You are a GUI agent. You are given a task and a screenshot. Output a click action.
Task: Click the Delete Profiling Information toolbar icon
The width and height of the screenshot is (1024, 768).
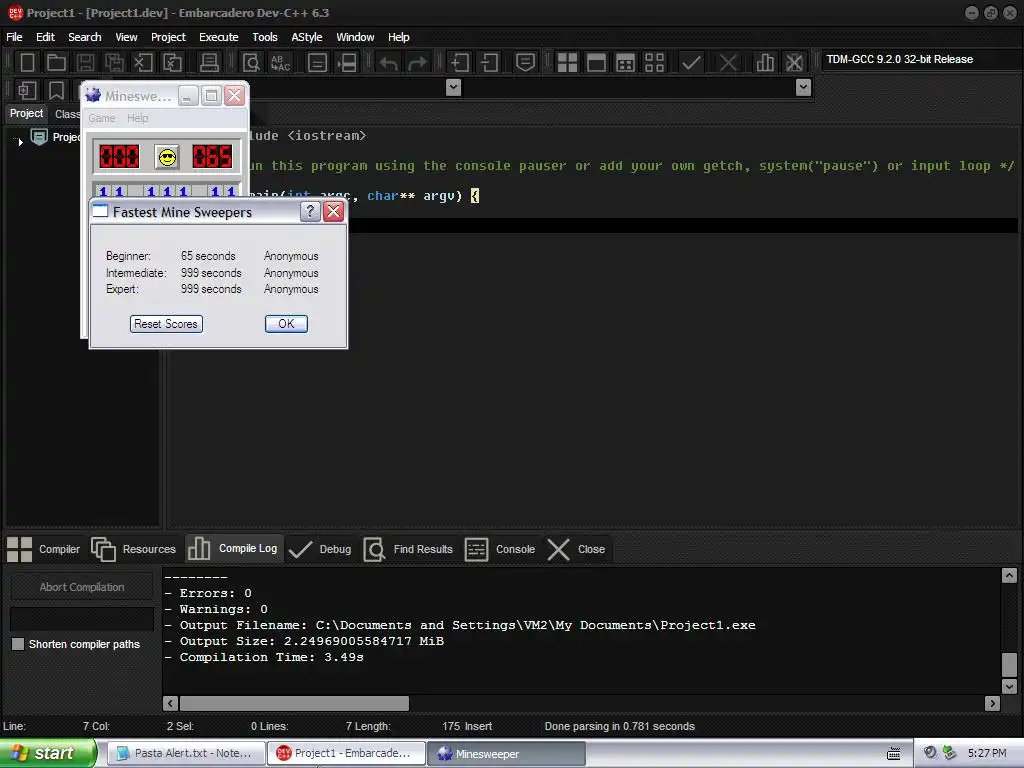tap(794, 63)
